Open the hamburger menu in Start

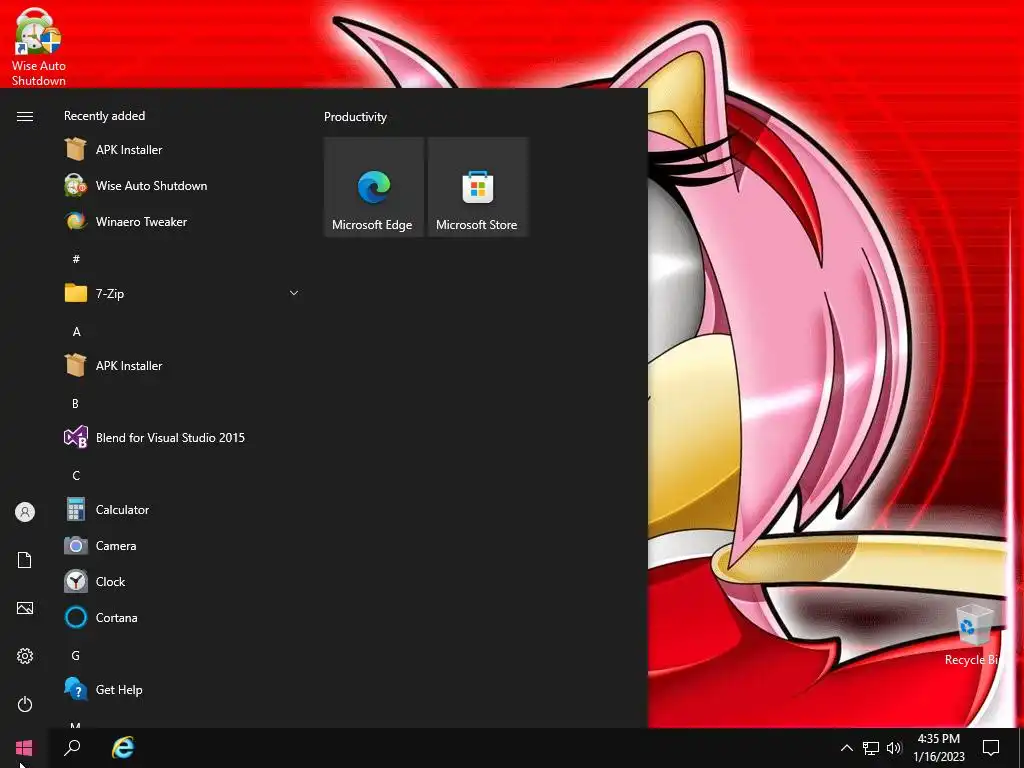coord(25,116)
